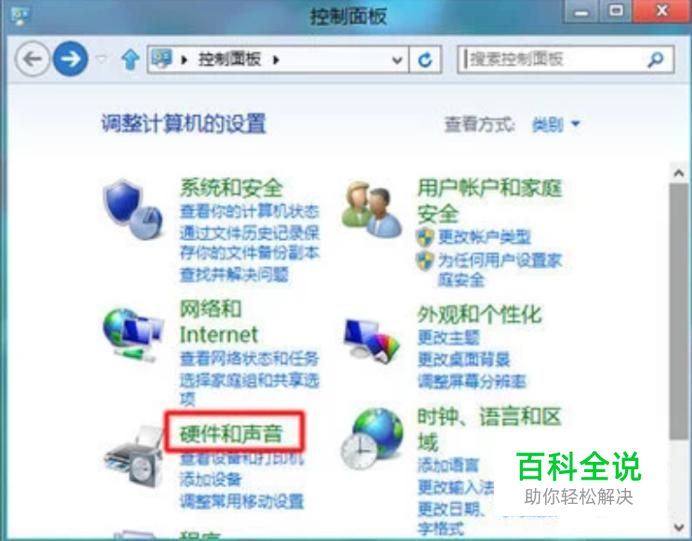The width and height of the screenshot is (692, 541).
Task: Click the 搜索控制面板 search field
Action: point(553,59)
